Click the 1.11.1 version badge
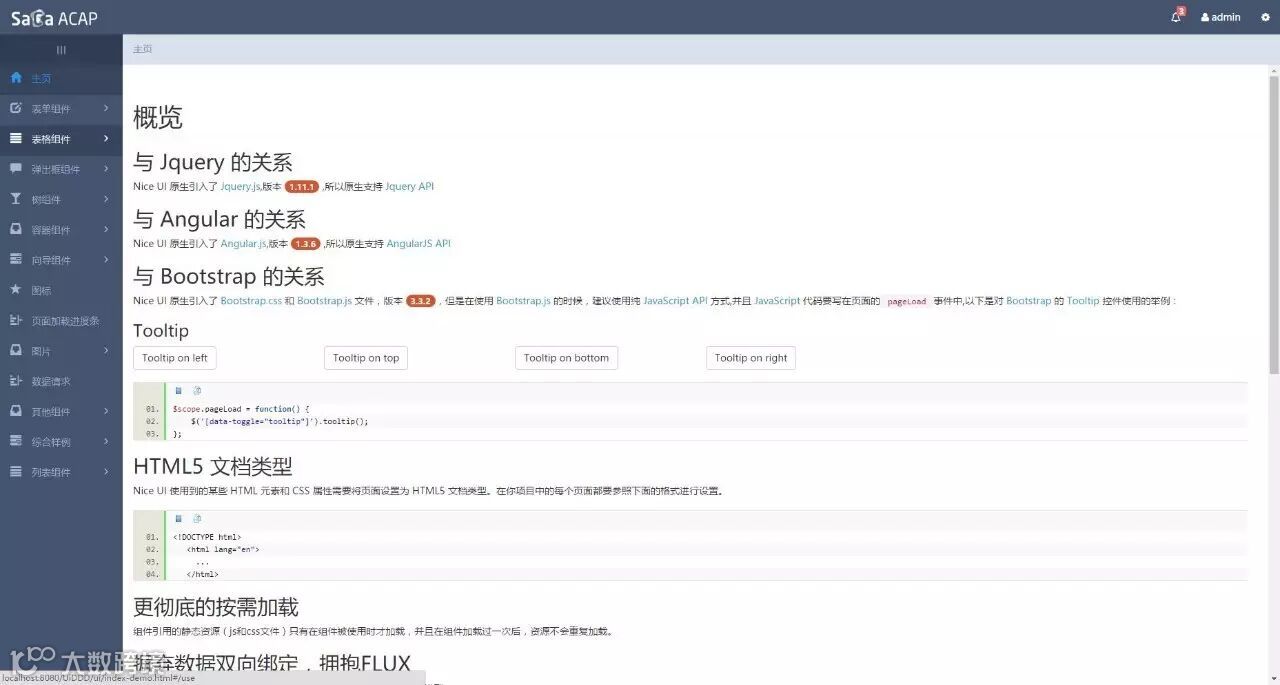 302,187
